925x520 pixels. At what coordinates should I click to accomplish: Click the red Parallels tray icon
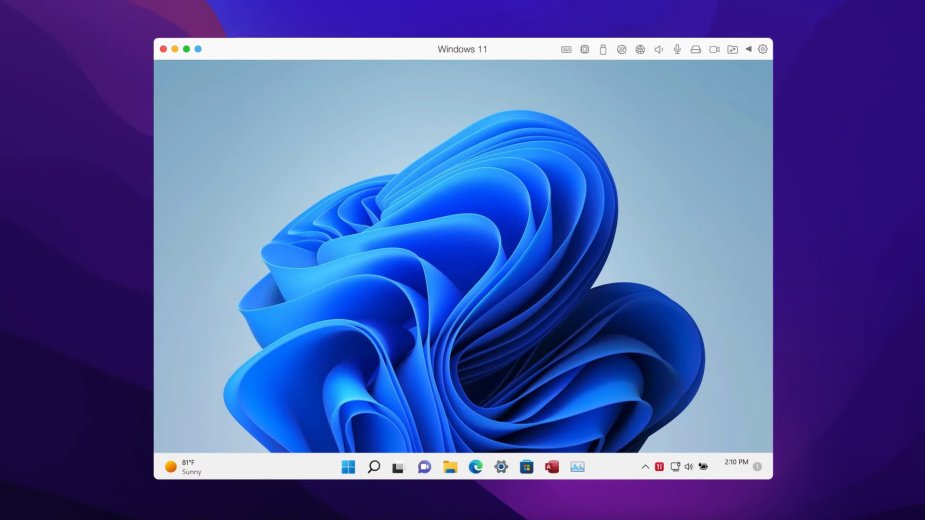tap(659, 467)
